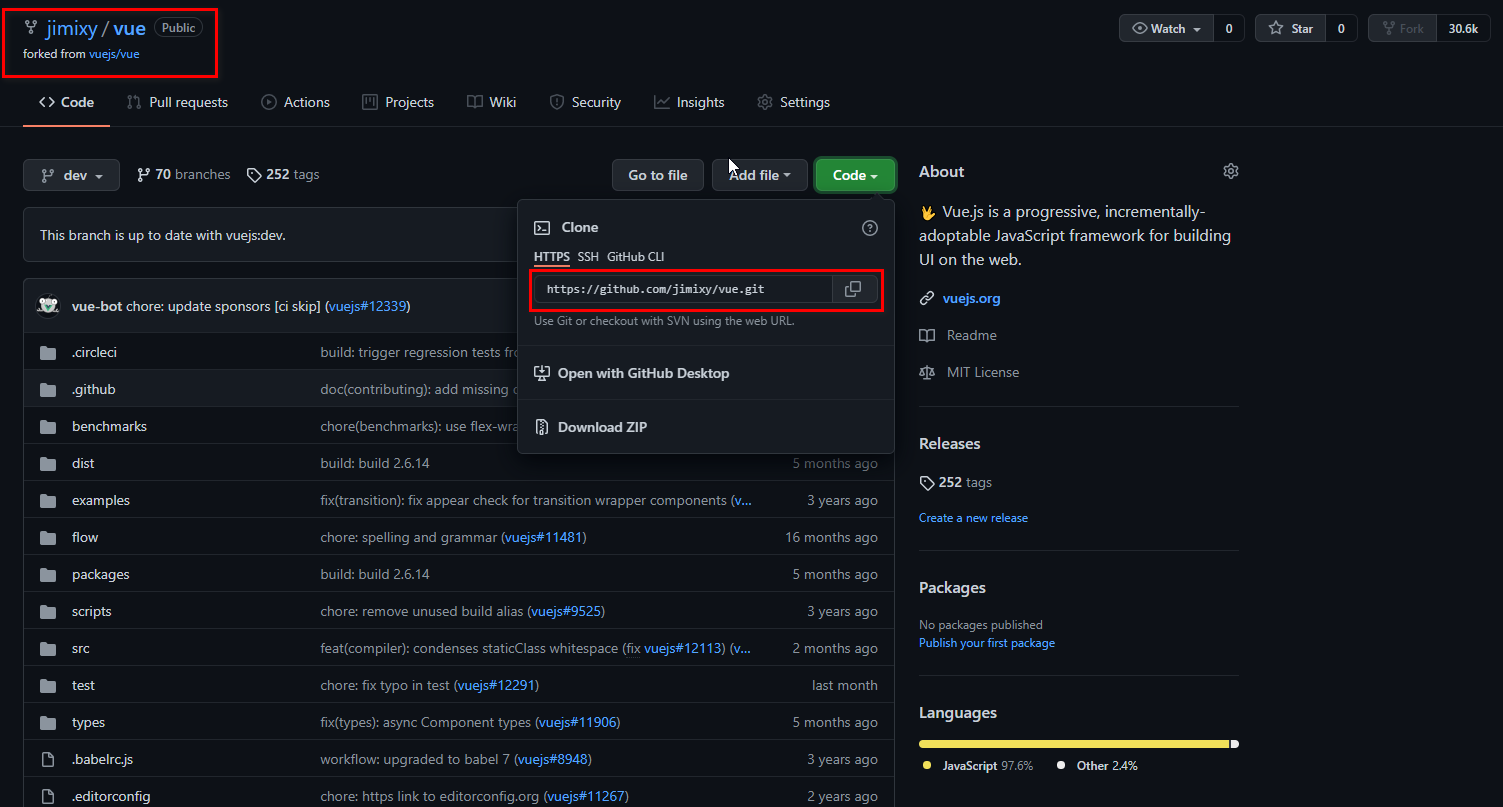The image size is (1503, 807).
Task: Open the examples folder
Action: (101, 500)
